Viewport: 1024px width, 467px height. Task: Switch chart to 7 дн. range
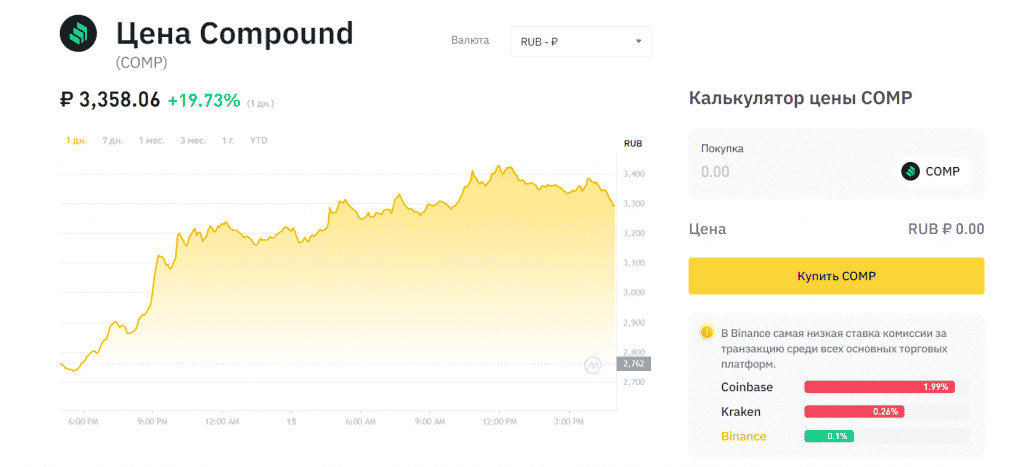[x=112, y=140]
